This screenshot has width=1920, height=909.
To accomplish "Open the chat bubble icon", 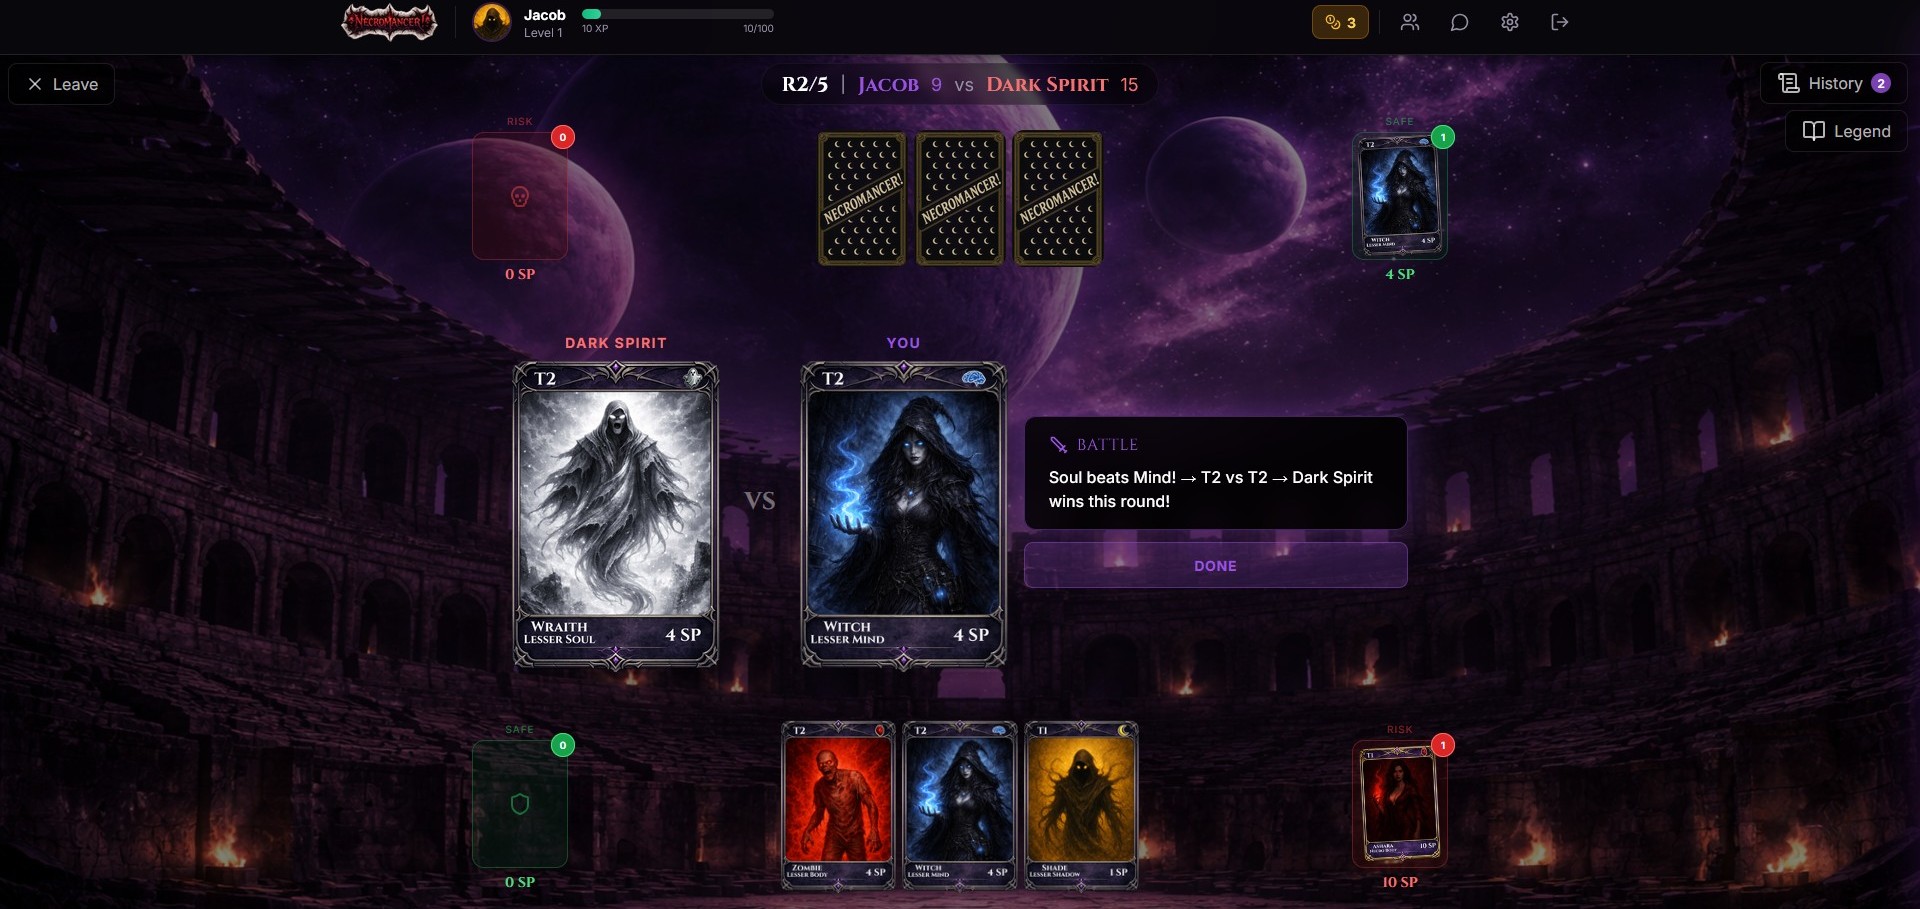I will pyautogui.click(x=1459, y=22).
